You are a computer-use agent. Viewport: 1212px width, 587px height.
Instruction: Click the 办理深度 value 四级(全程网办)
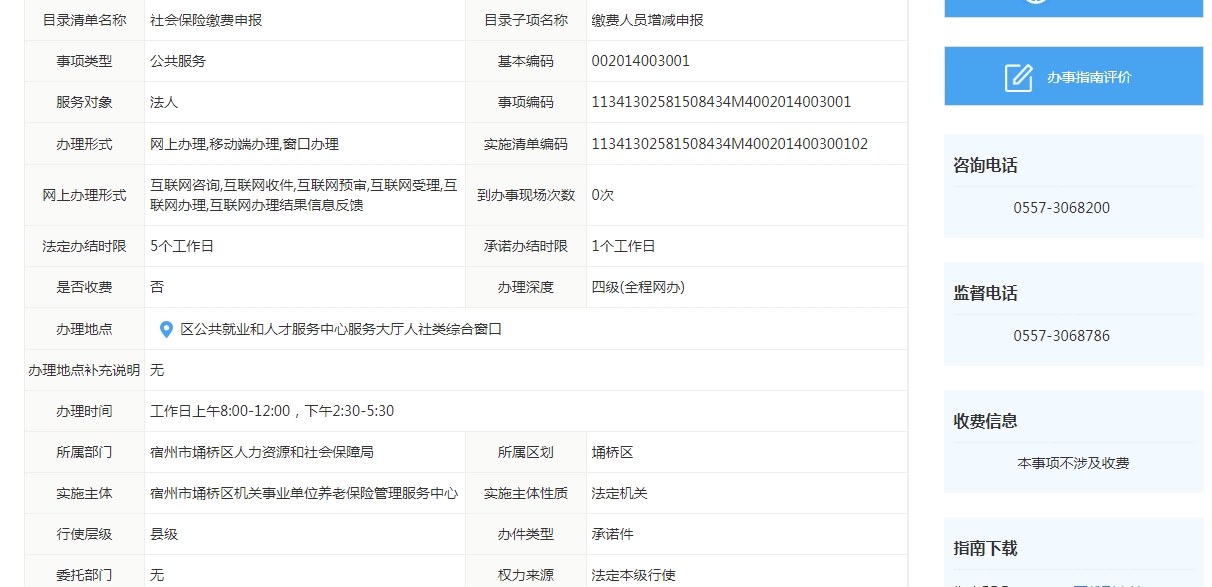[638, 287]
